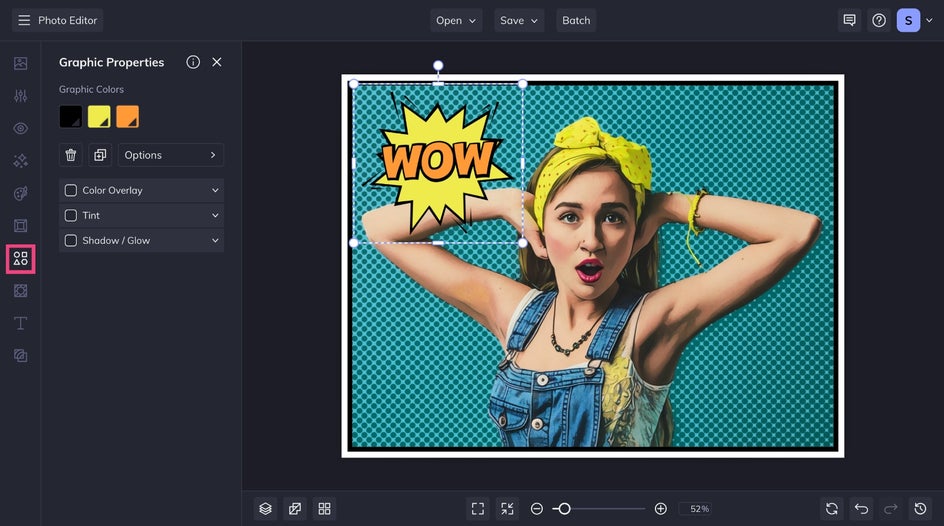The width and height of the screenshot is (944, 526).
Task: Fit image to screen
Action: (478, 509)
